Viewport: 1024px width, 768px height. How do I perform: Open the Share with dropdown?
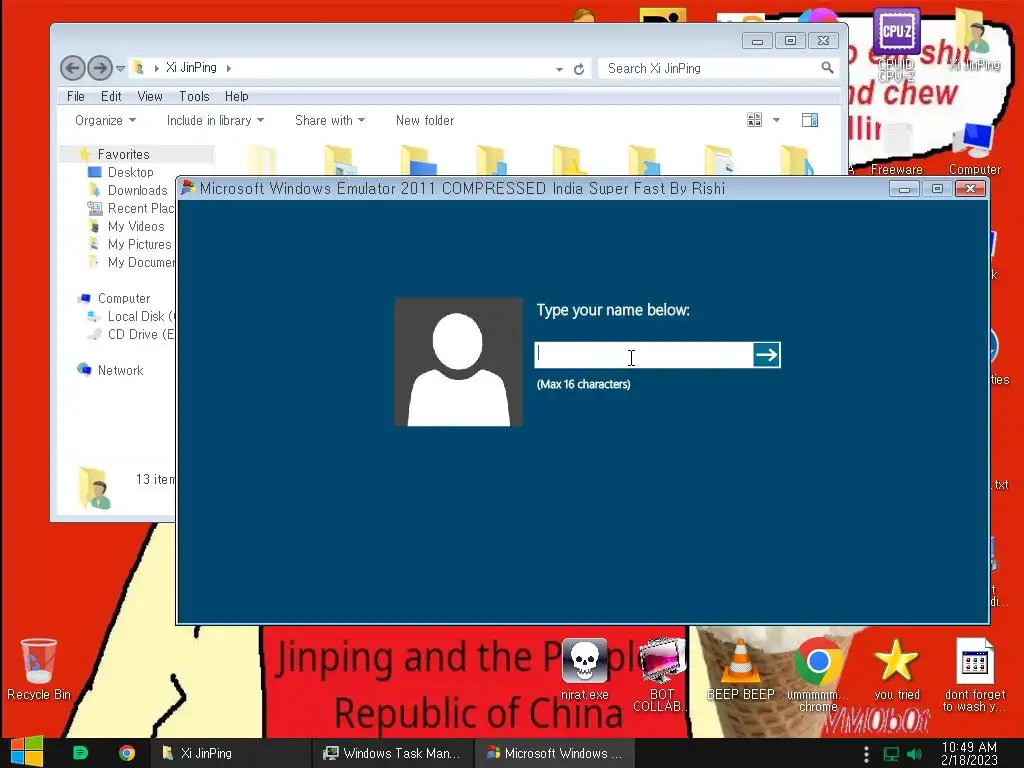point(330,120)
